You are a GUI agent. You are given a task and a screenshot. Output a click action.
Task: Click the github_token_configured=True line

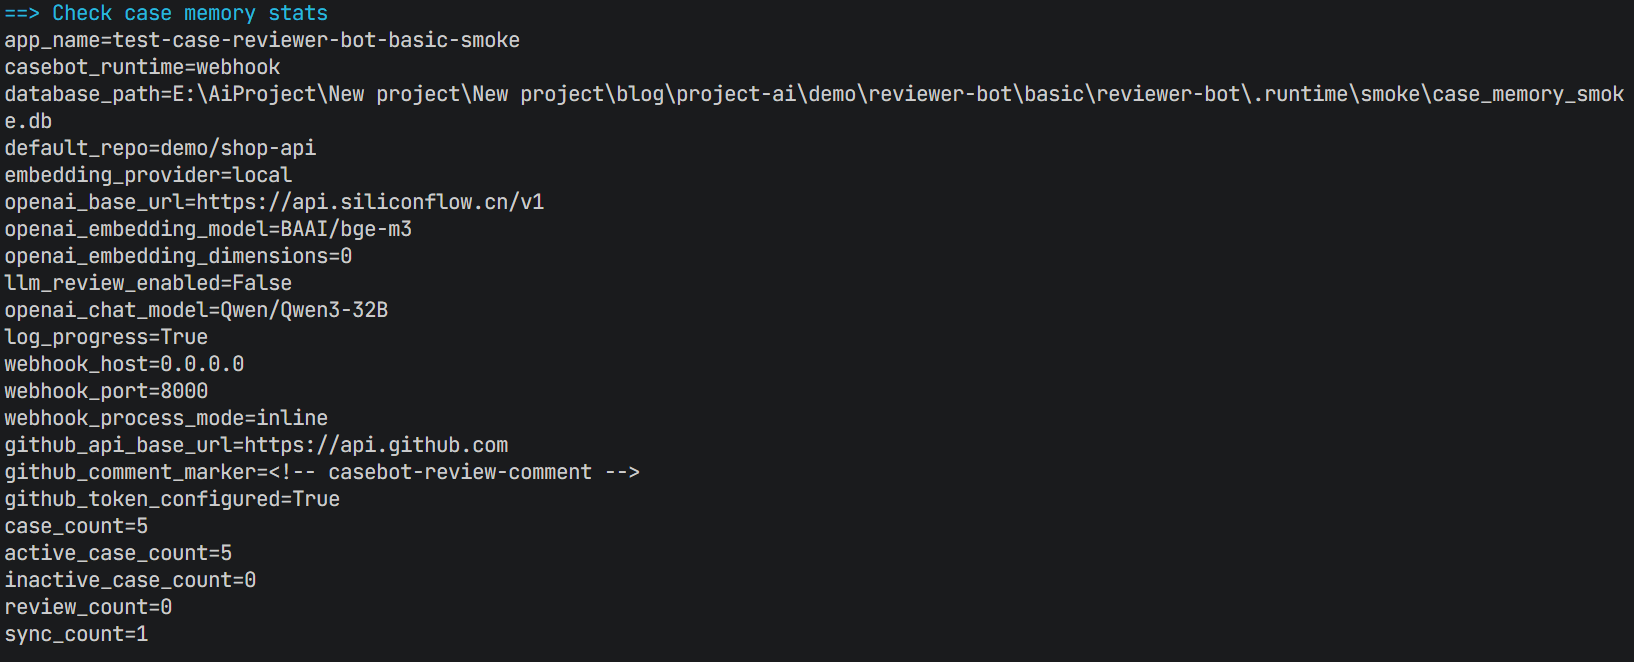[172, 499]
